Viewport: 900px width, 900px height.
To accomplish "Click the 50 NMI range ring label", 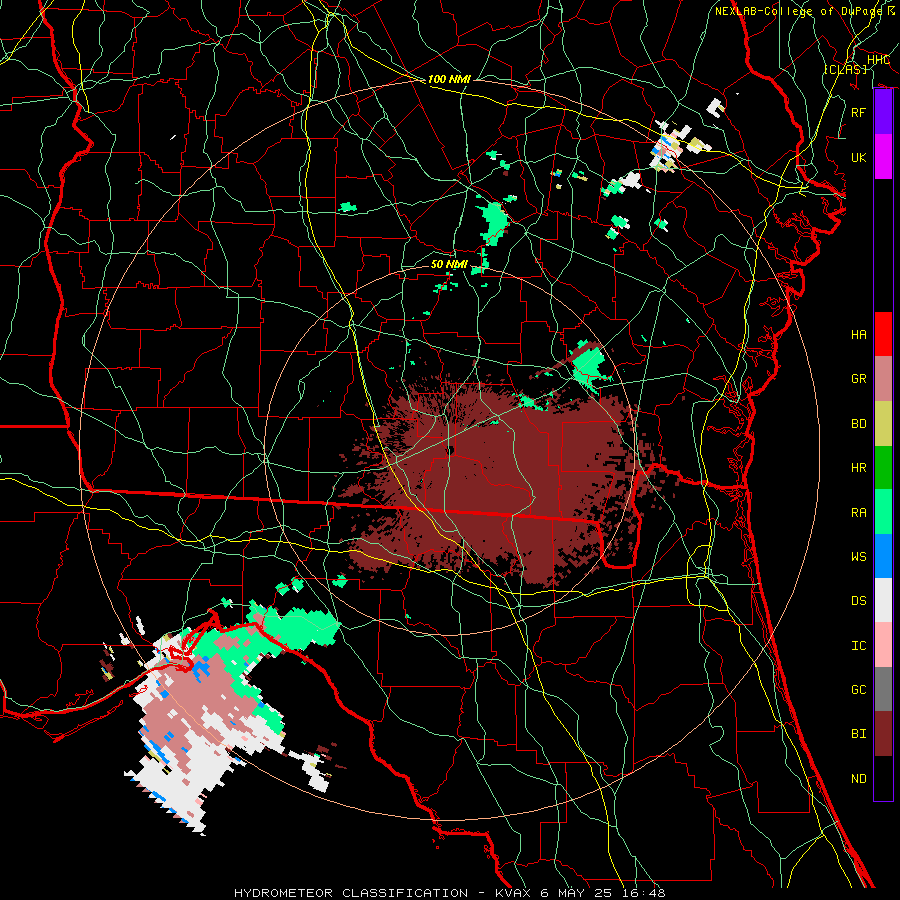I will [449, 264].
